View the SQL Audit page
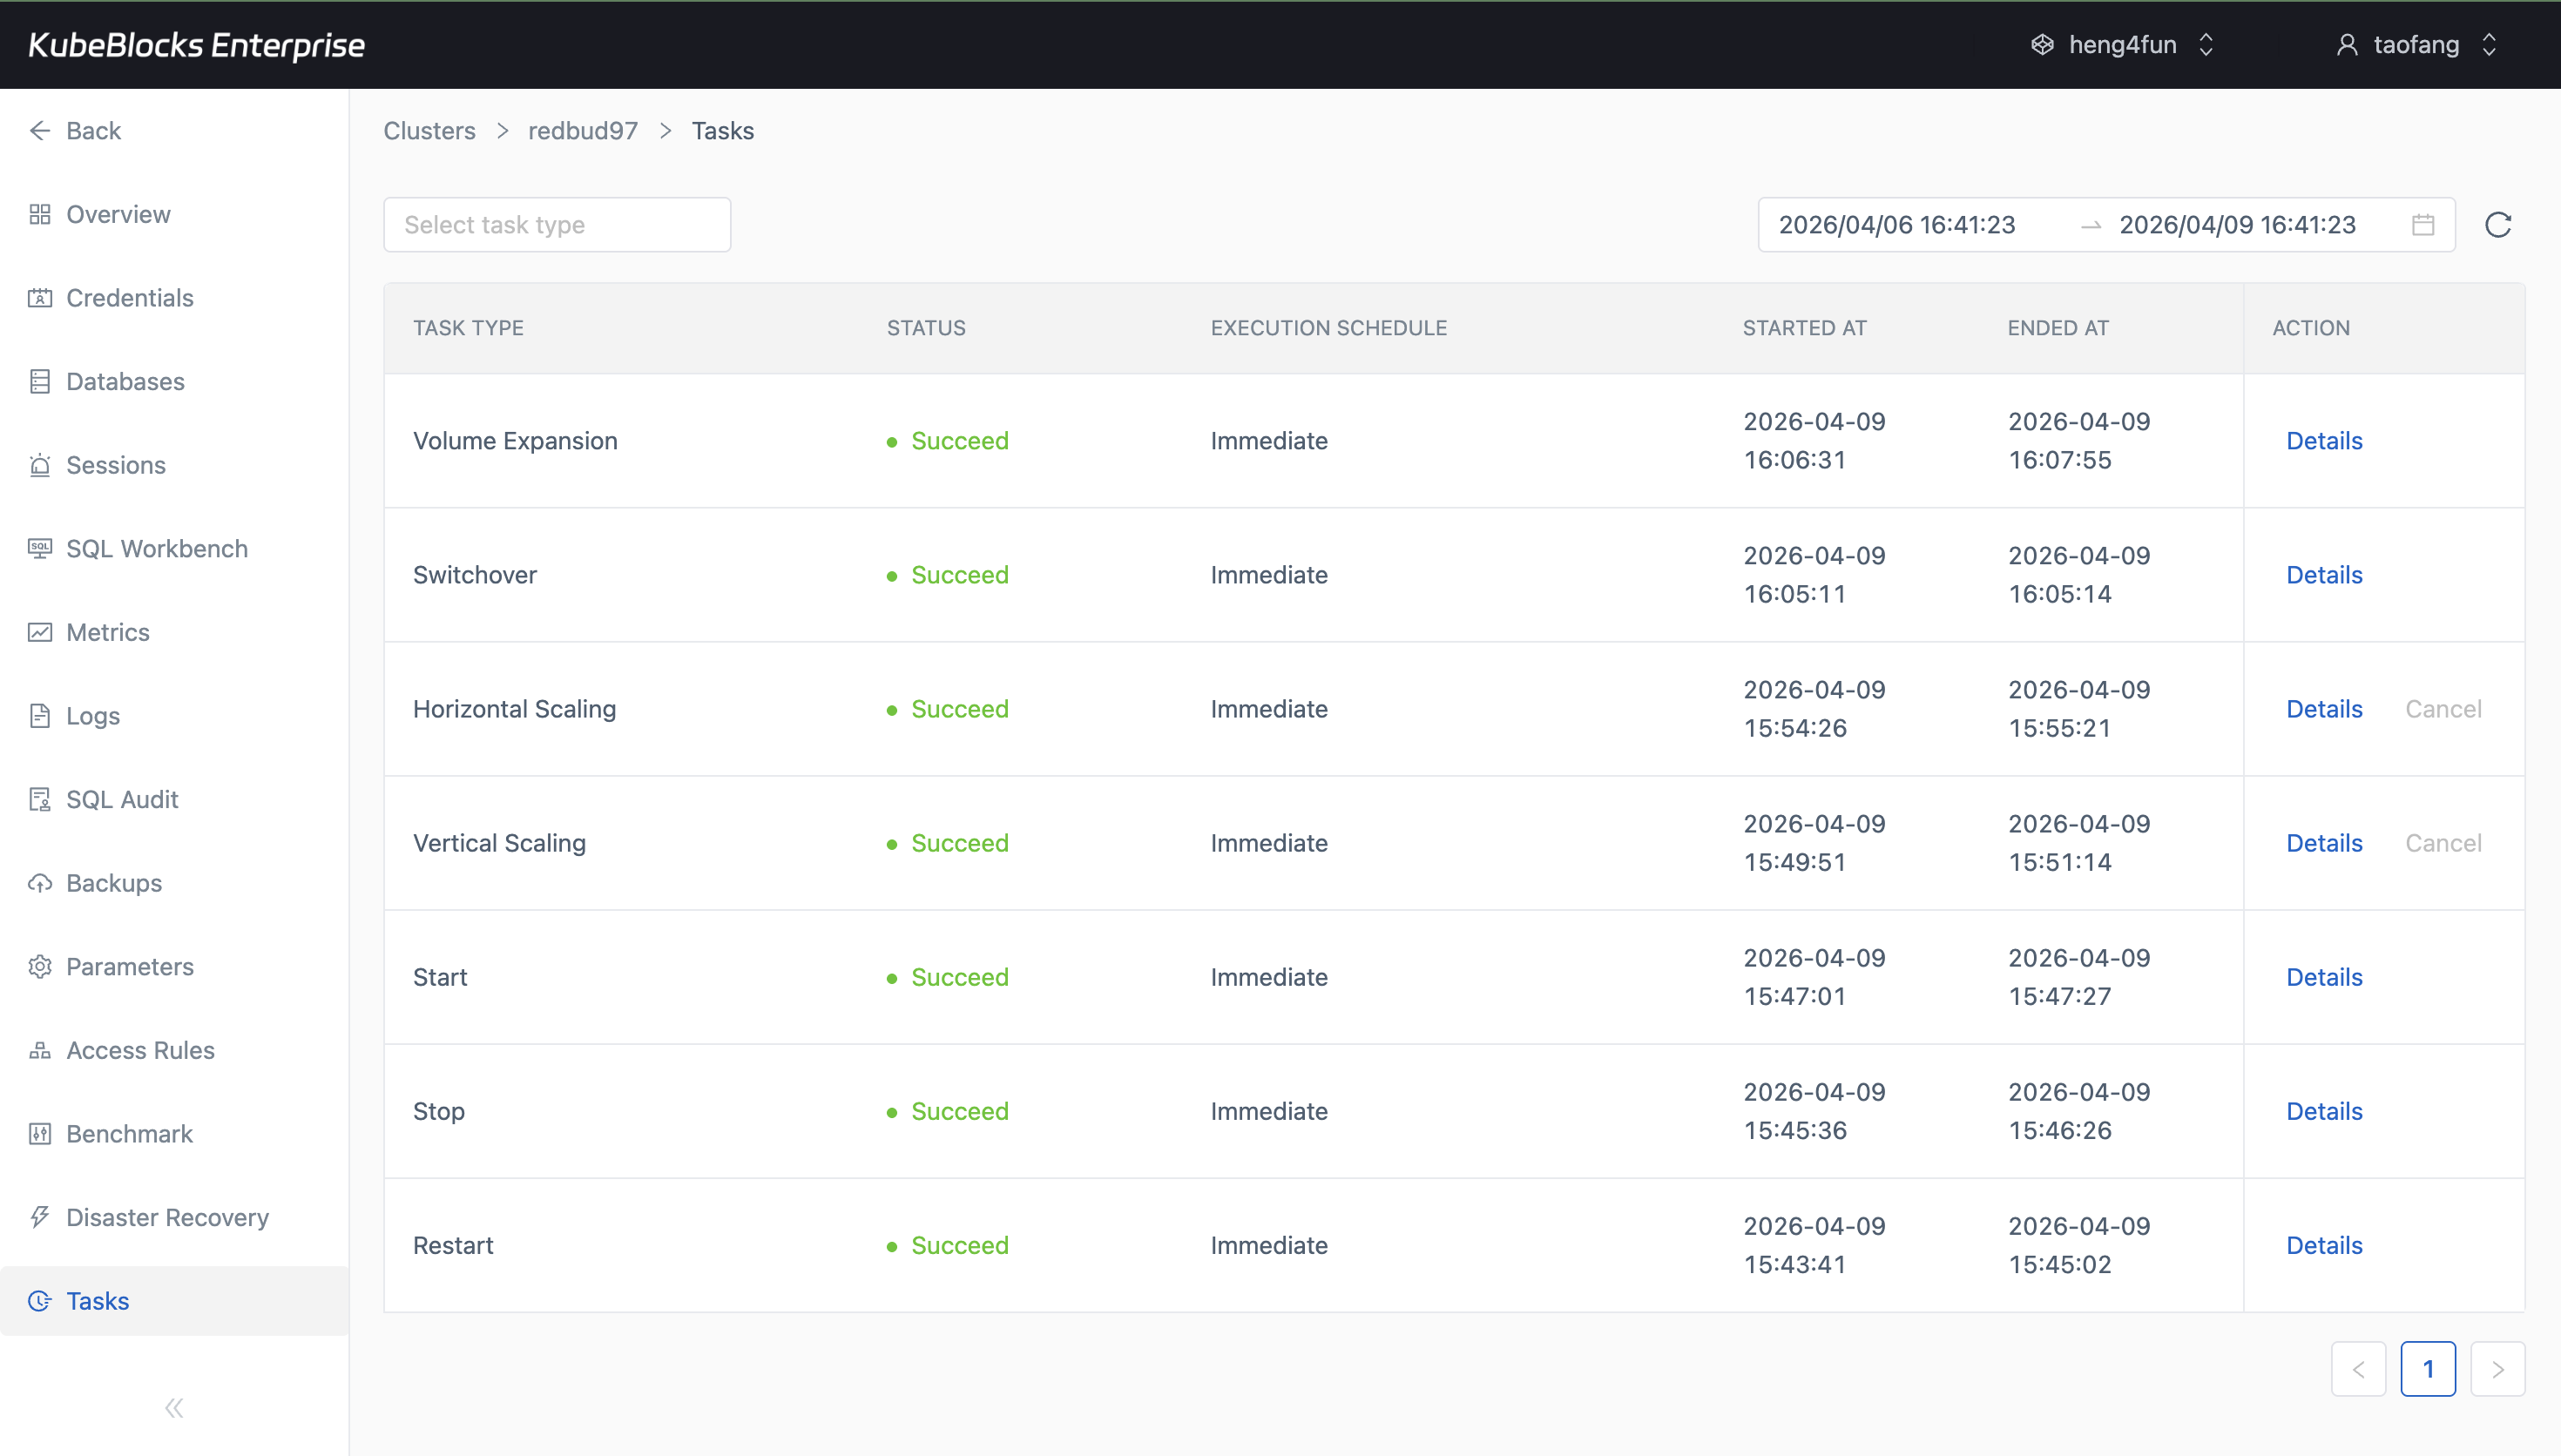This screenshot has height=1456, width=2561. click(x=120, y=799)
